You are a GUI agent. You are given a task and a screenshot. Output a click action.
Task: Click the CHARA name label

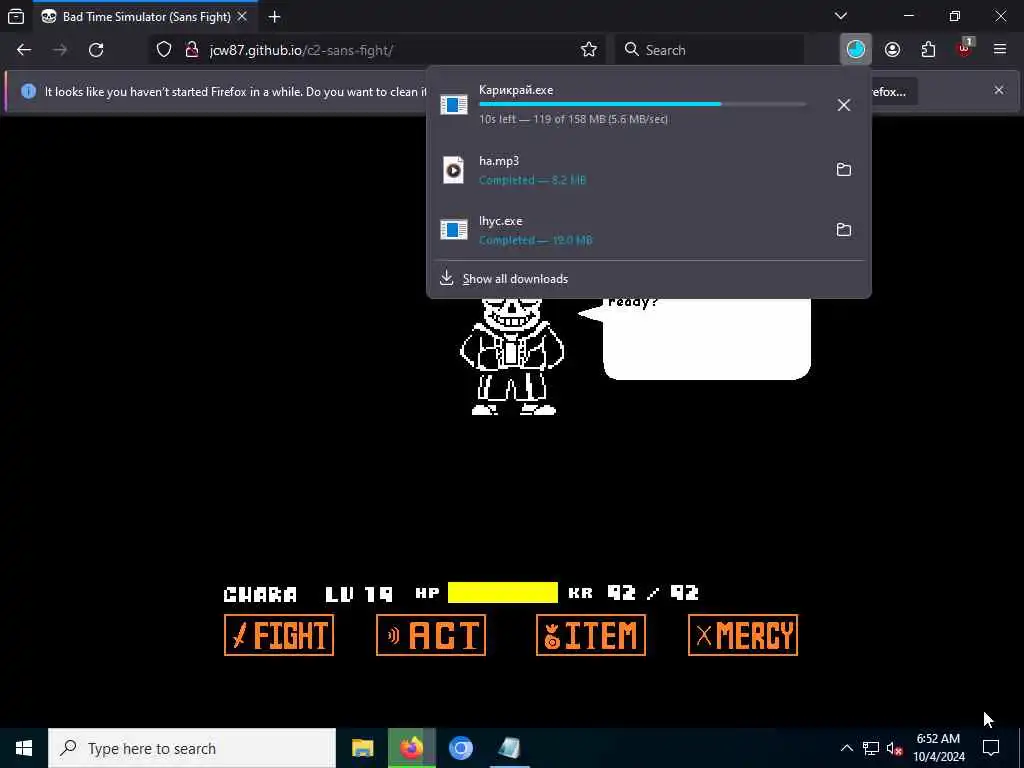[261, 594]
